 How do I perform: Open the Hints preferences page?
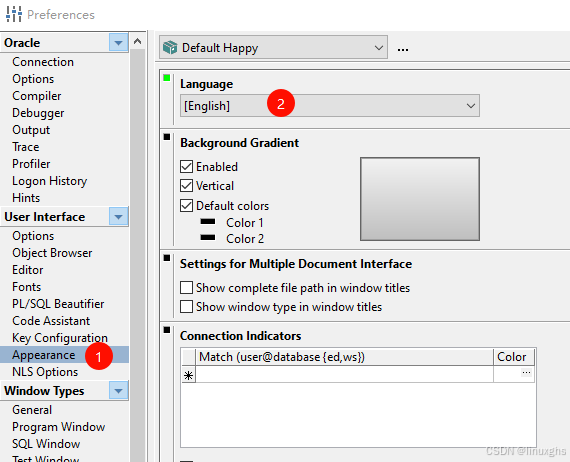[26, 198]
